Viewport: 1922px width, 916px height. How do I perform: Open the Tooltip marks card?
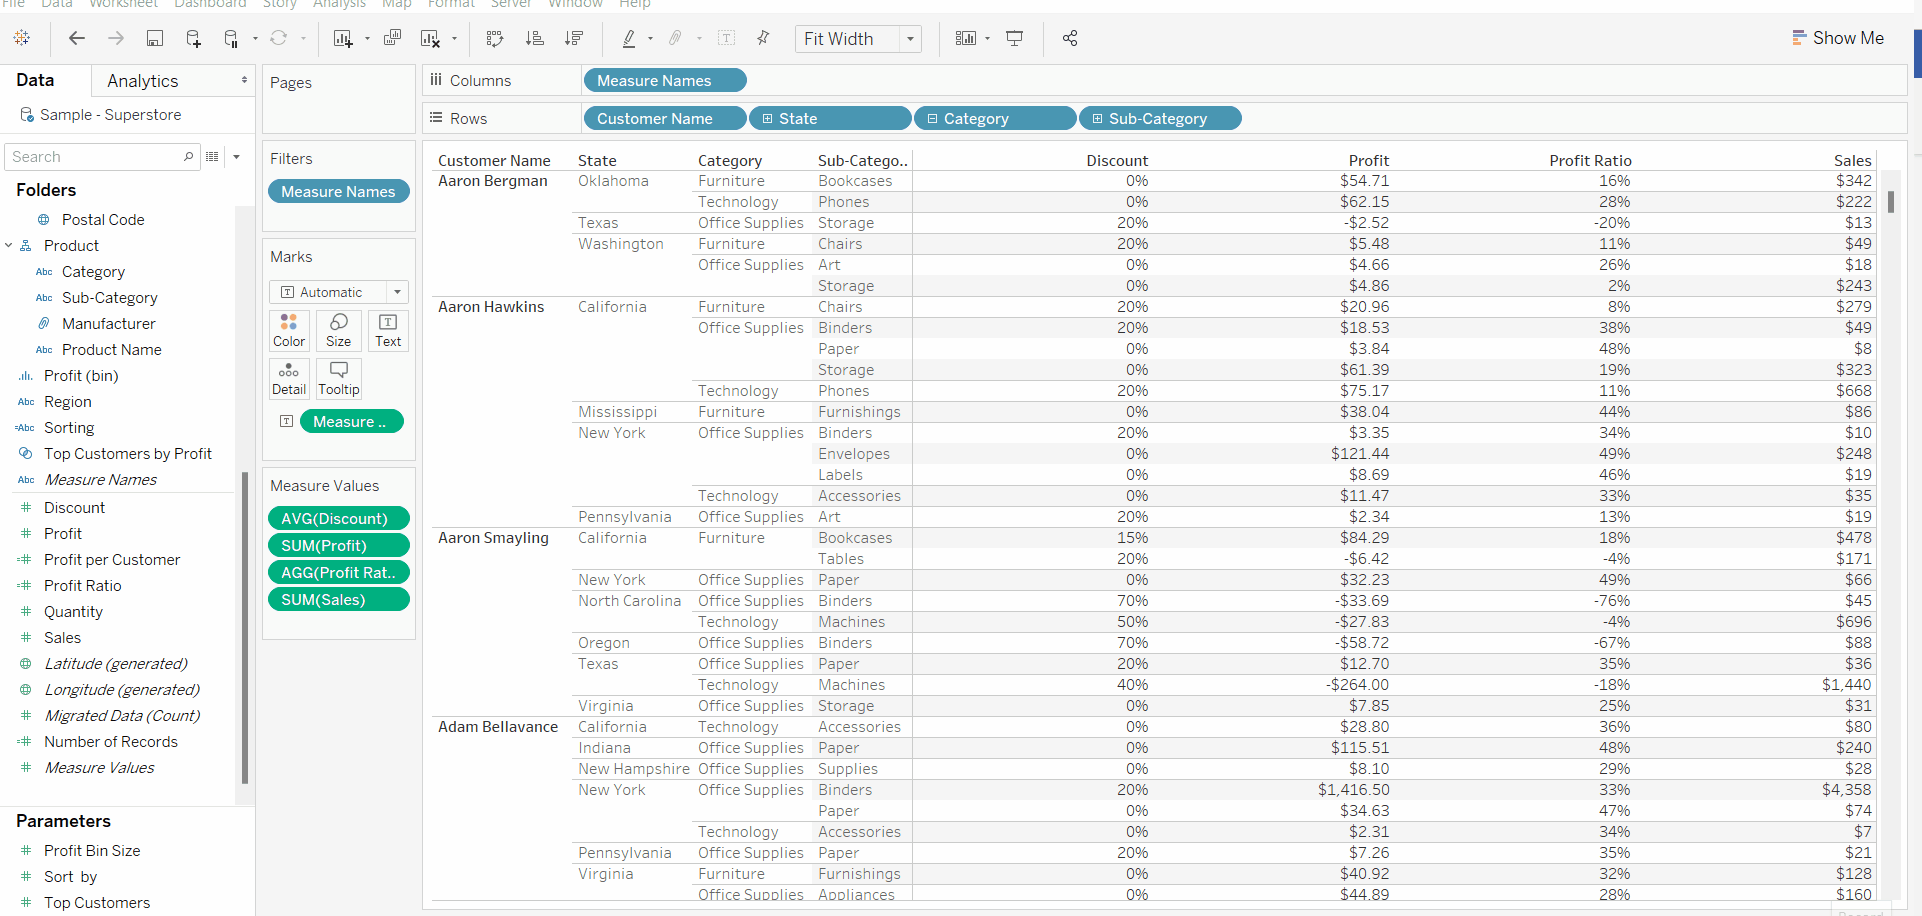pyautogui.click(x=339, y=379)
